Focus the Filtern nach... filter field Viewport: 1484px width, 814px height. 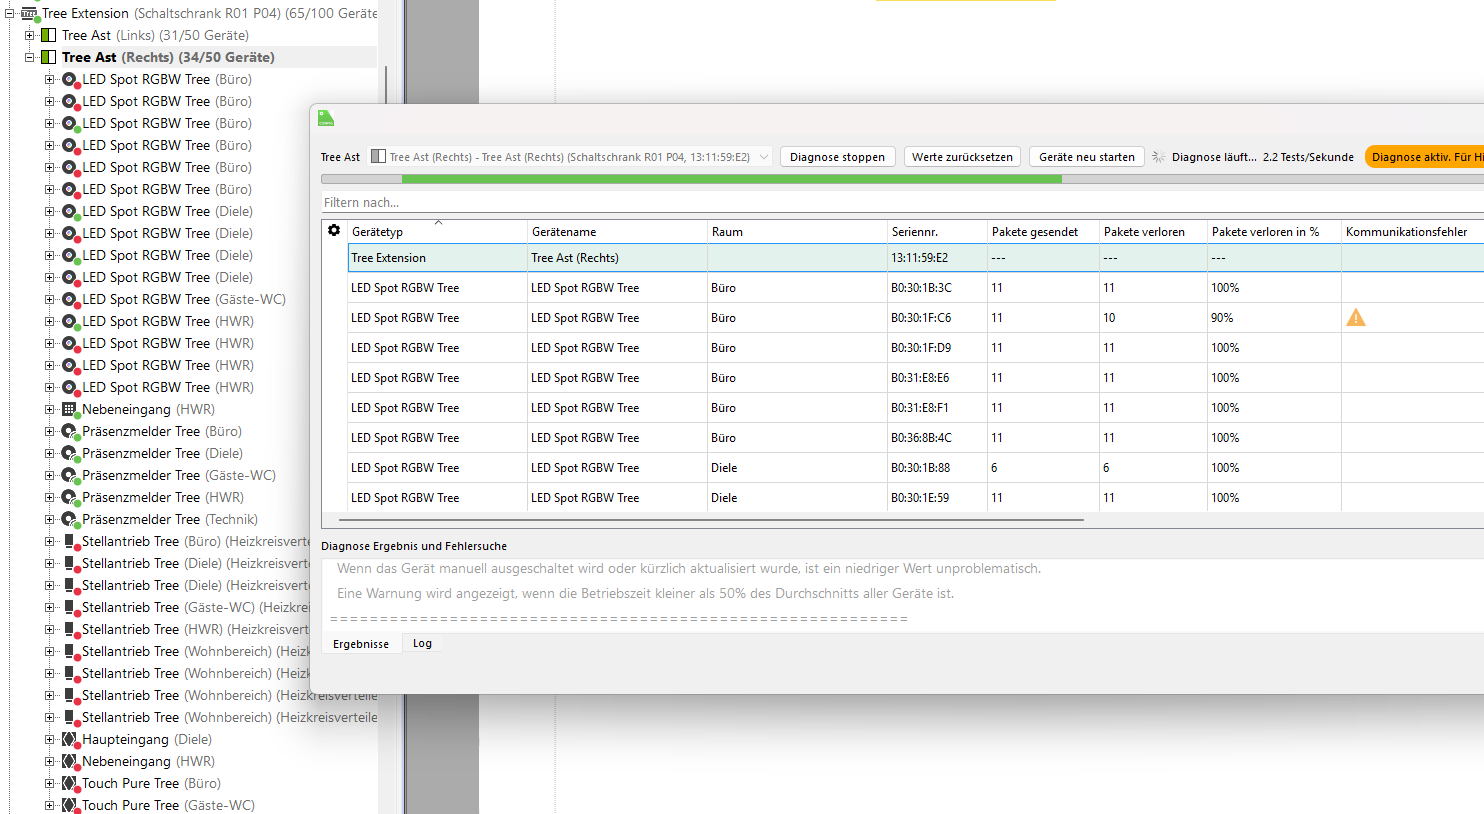click(x=902, y=202)
